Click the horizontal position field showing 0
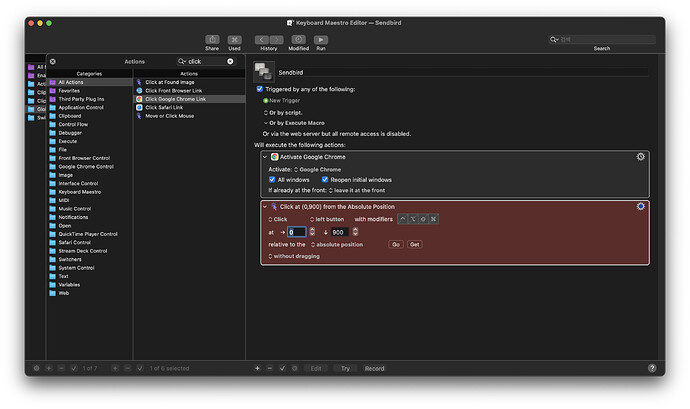 coord(297,232)
